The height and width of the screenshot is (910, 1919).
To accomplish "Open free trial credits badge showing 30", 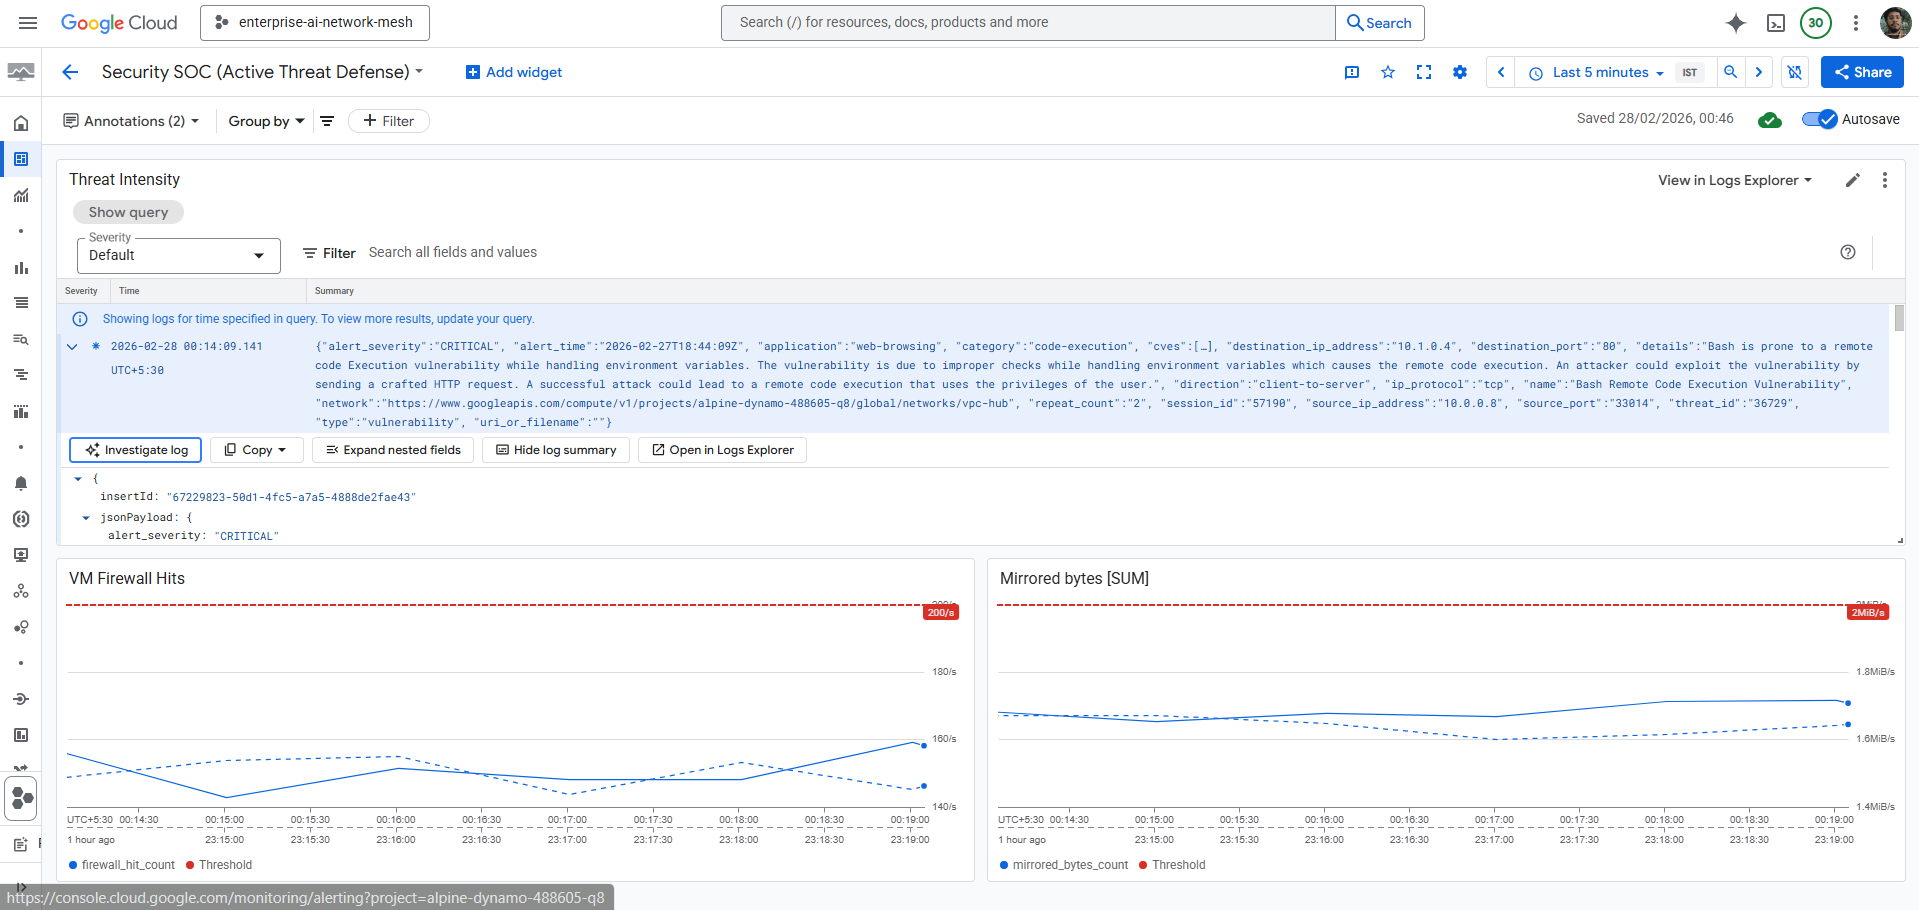I will [1816, 23].
